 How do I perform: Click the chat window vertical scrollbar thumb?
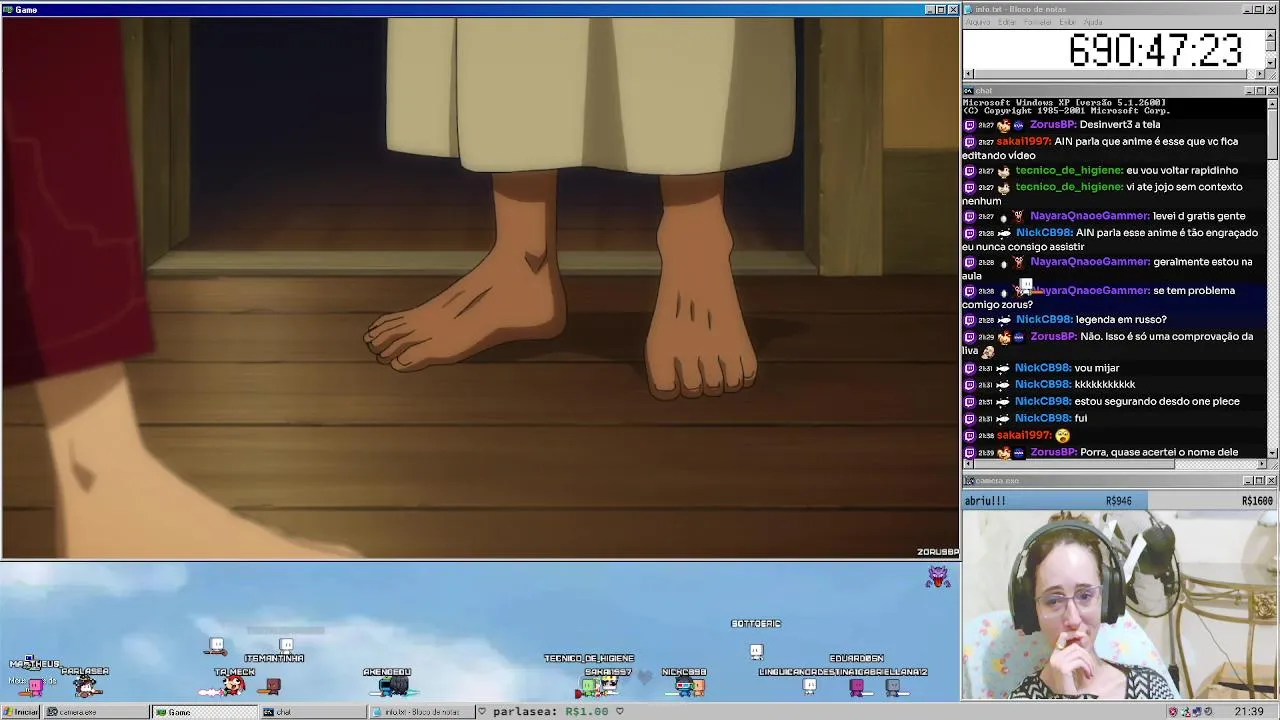[x=1272, y=135]
